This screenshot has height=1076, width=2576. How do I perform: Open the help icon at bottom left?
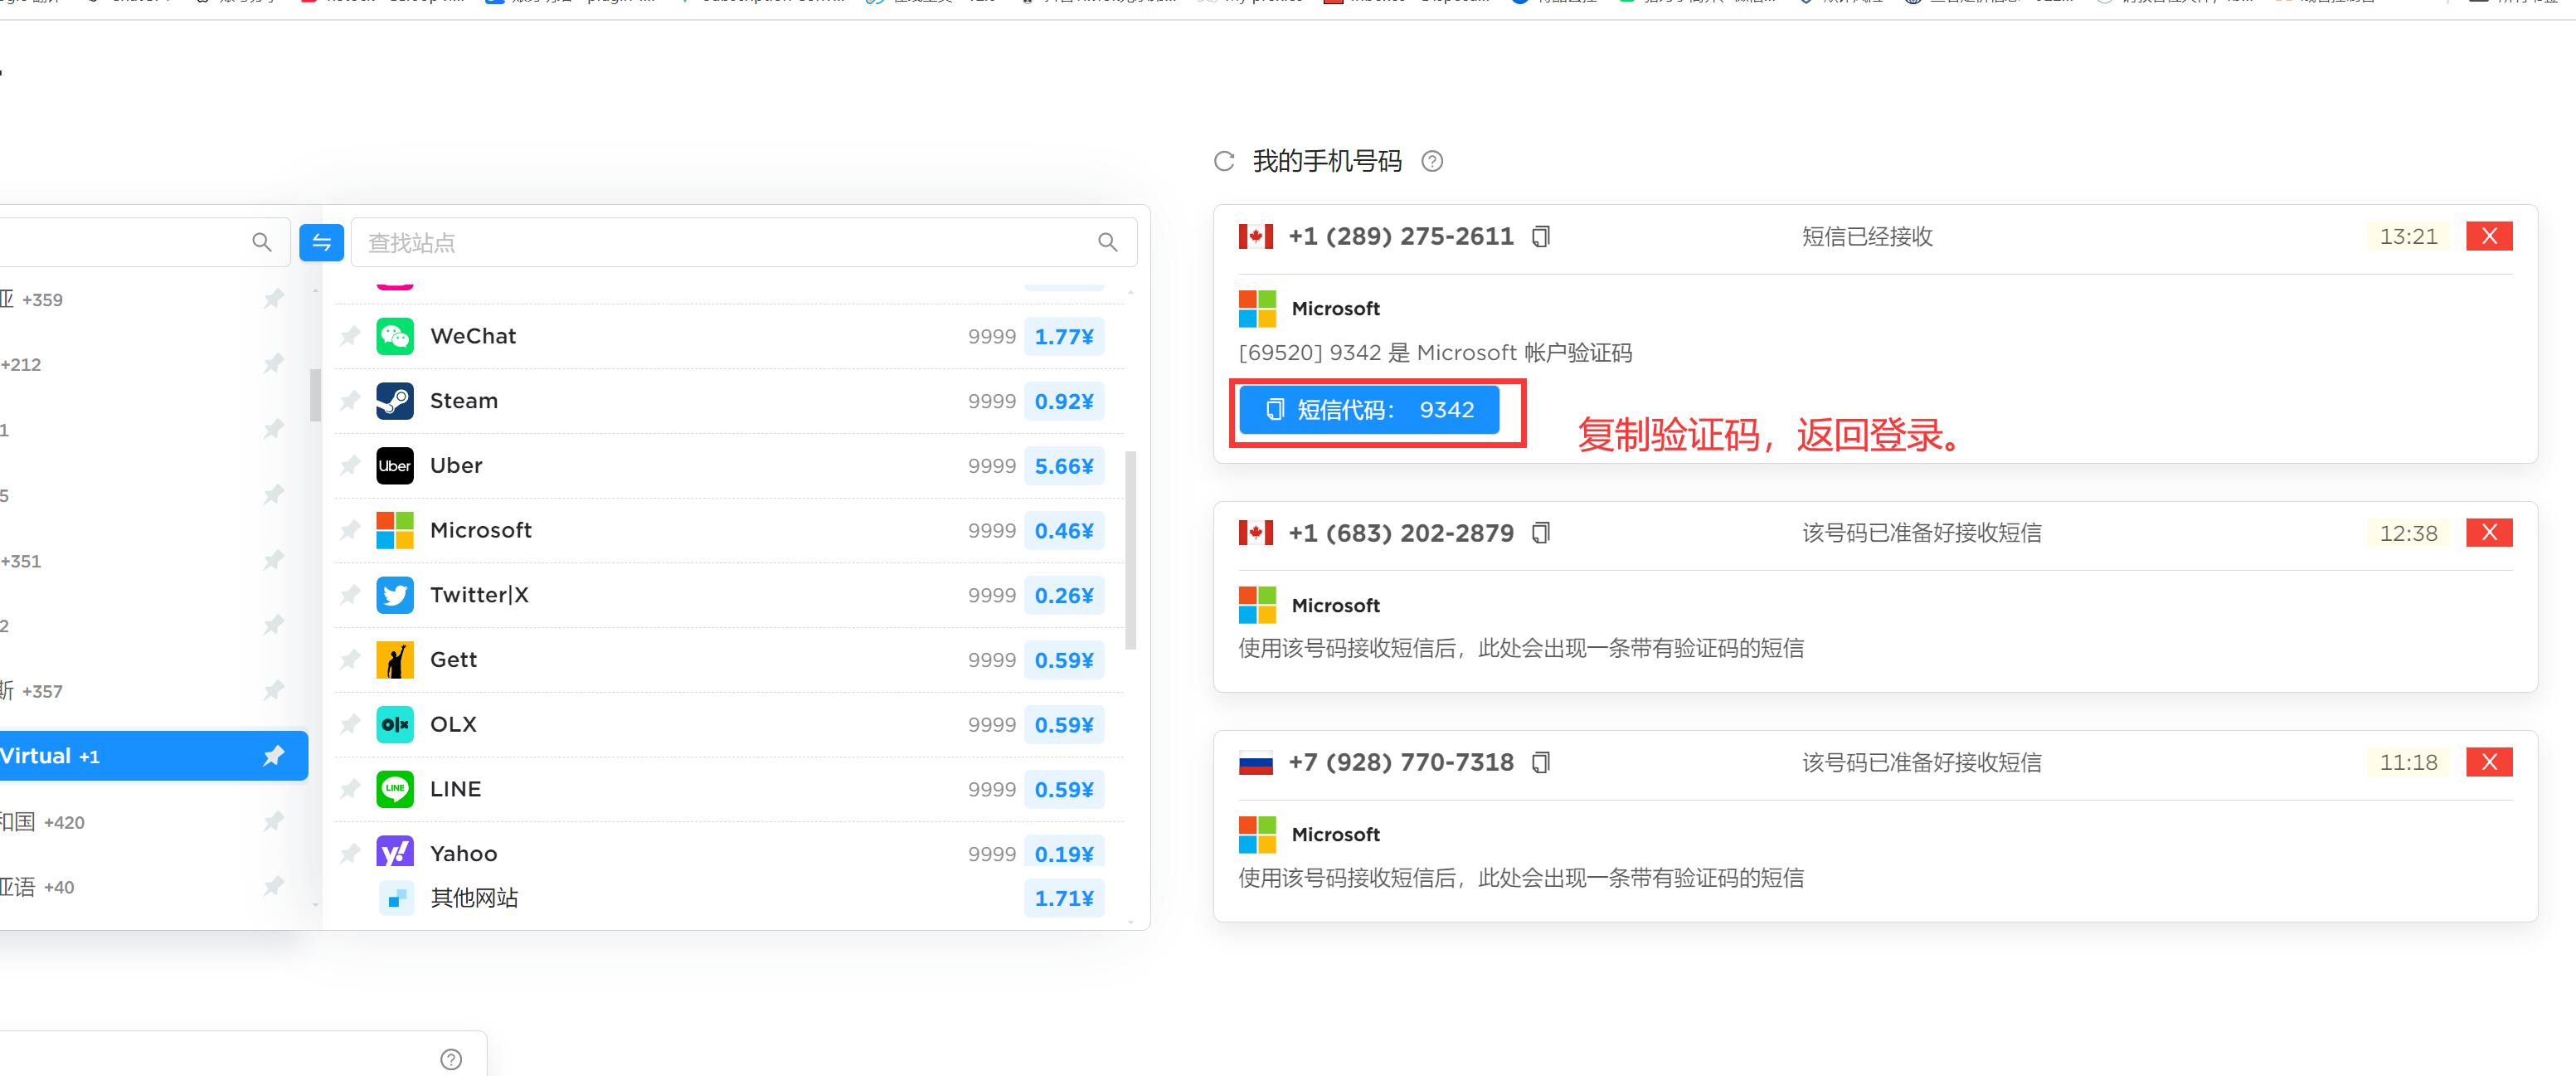(x=451, y=1059)
